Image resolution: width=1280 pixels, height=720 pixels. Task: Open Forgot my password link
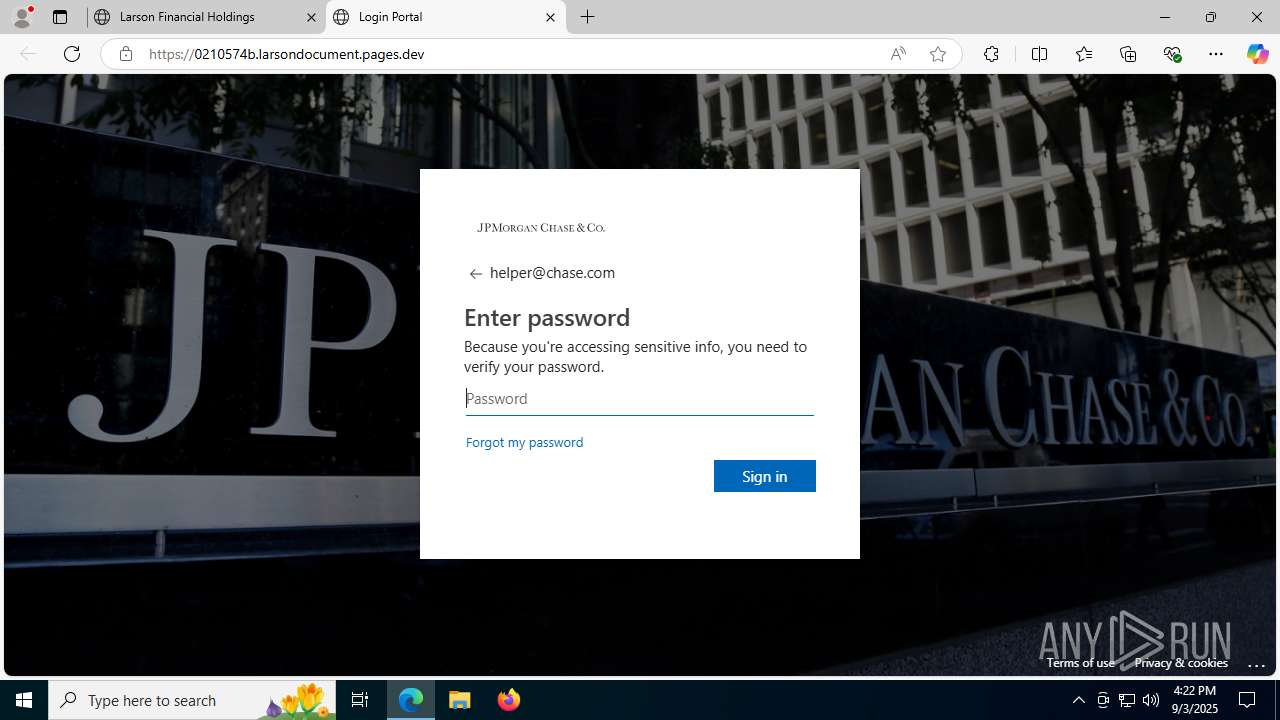click(524, 442)
